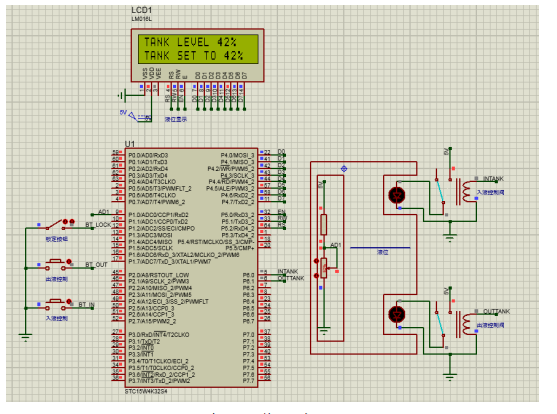The width and height of the screenshot is (557, 414).
Task: Click the ground symbol below the buttons
Action: (x=26, y=337)
